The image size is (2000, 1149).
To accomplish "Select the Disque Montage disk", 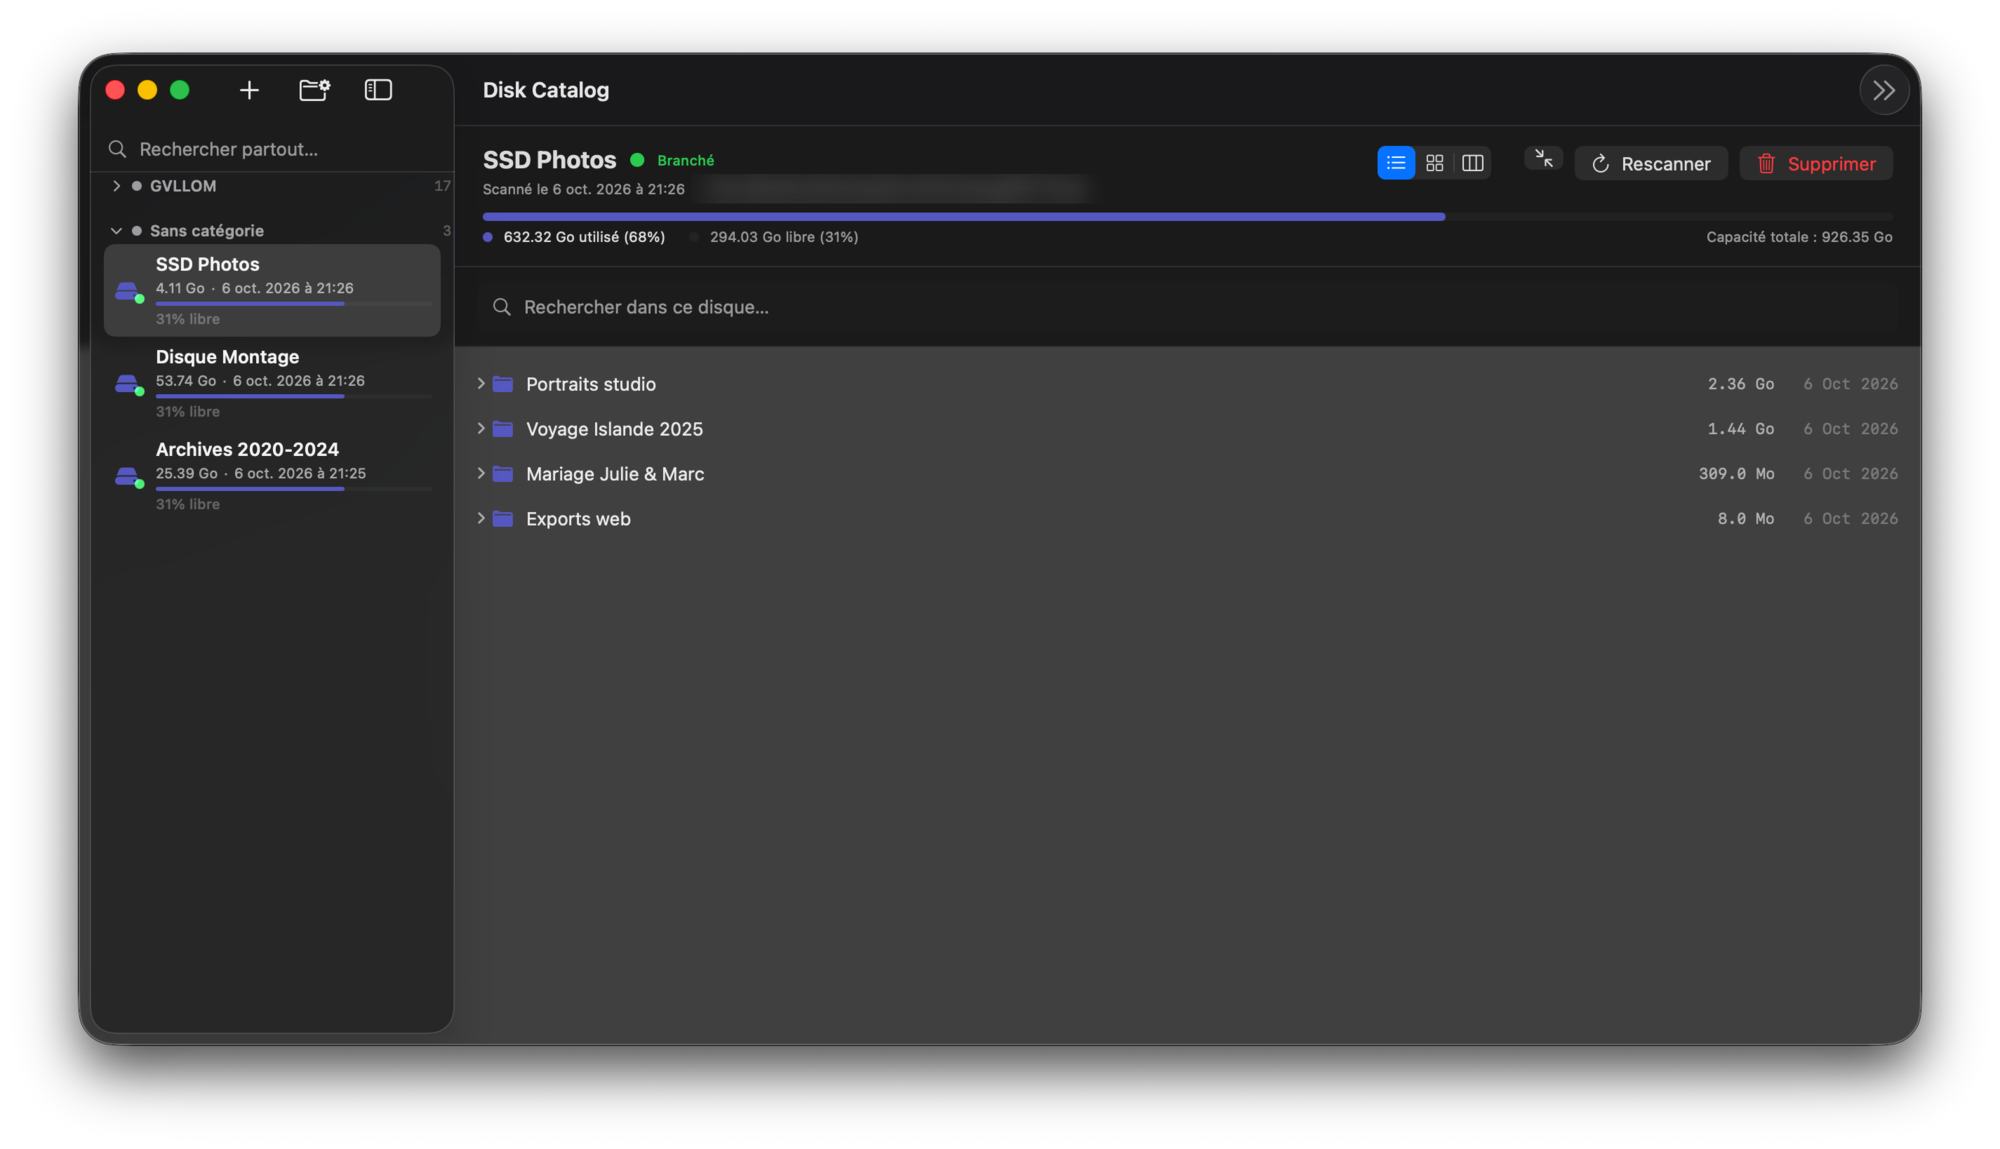I will point(272,383).
